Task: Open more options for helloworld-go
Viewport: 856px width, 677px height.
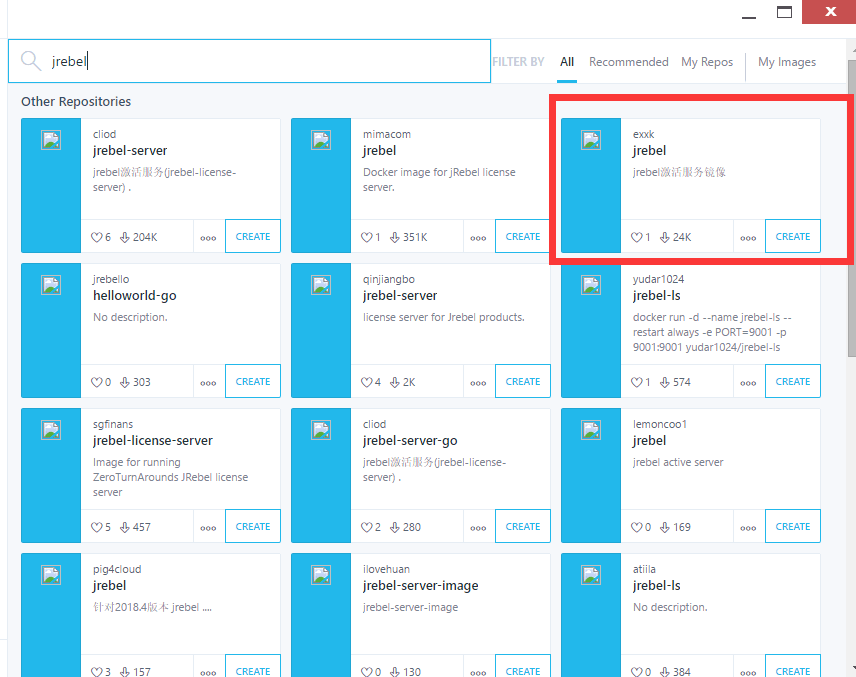Action: [x=208, y=383]
